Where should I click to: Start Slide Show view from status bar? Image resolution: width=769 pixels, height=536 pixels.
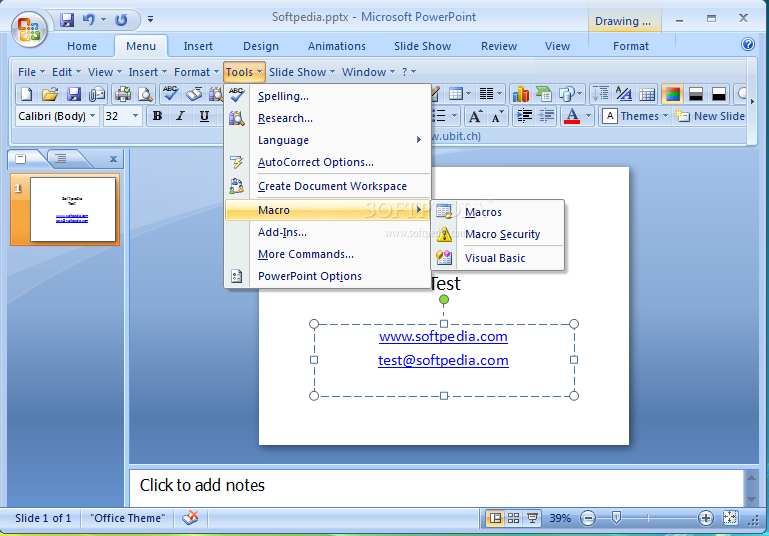pyautogui.click(x=532, y=518)
